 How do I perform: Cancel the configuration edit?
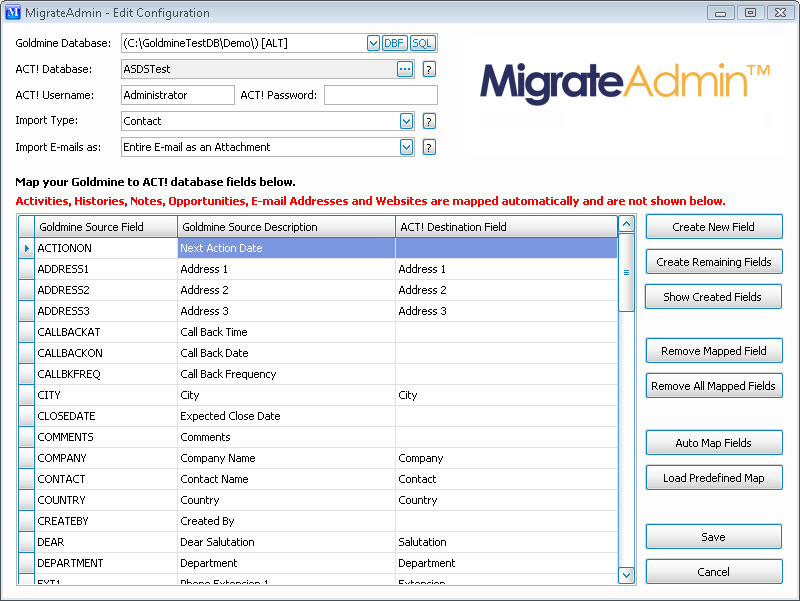click(713, 571)
